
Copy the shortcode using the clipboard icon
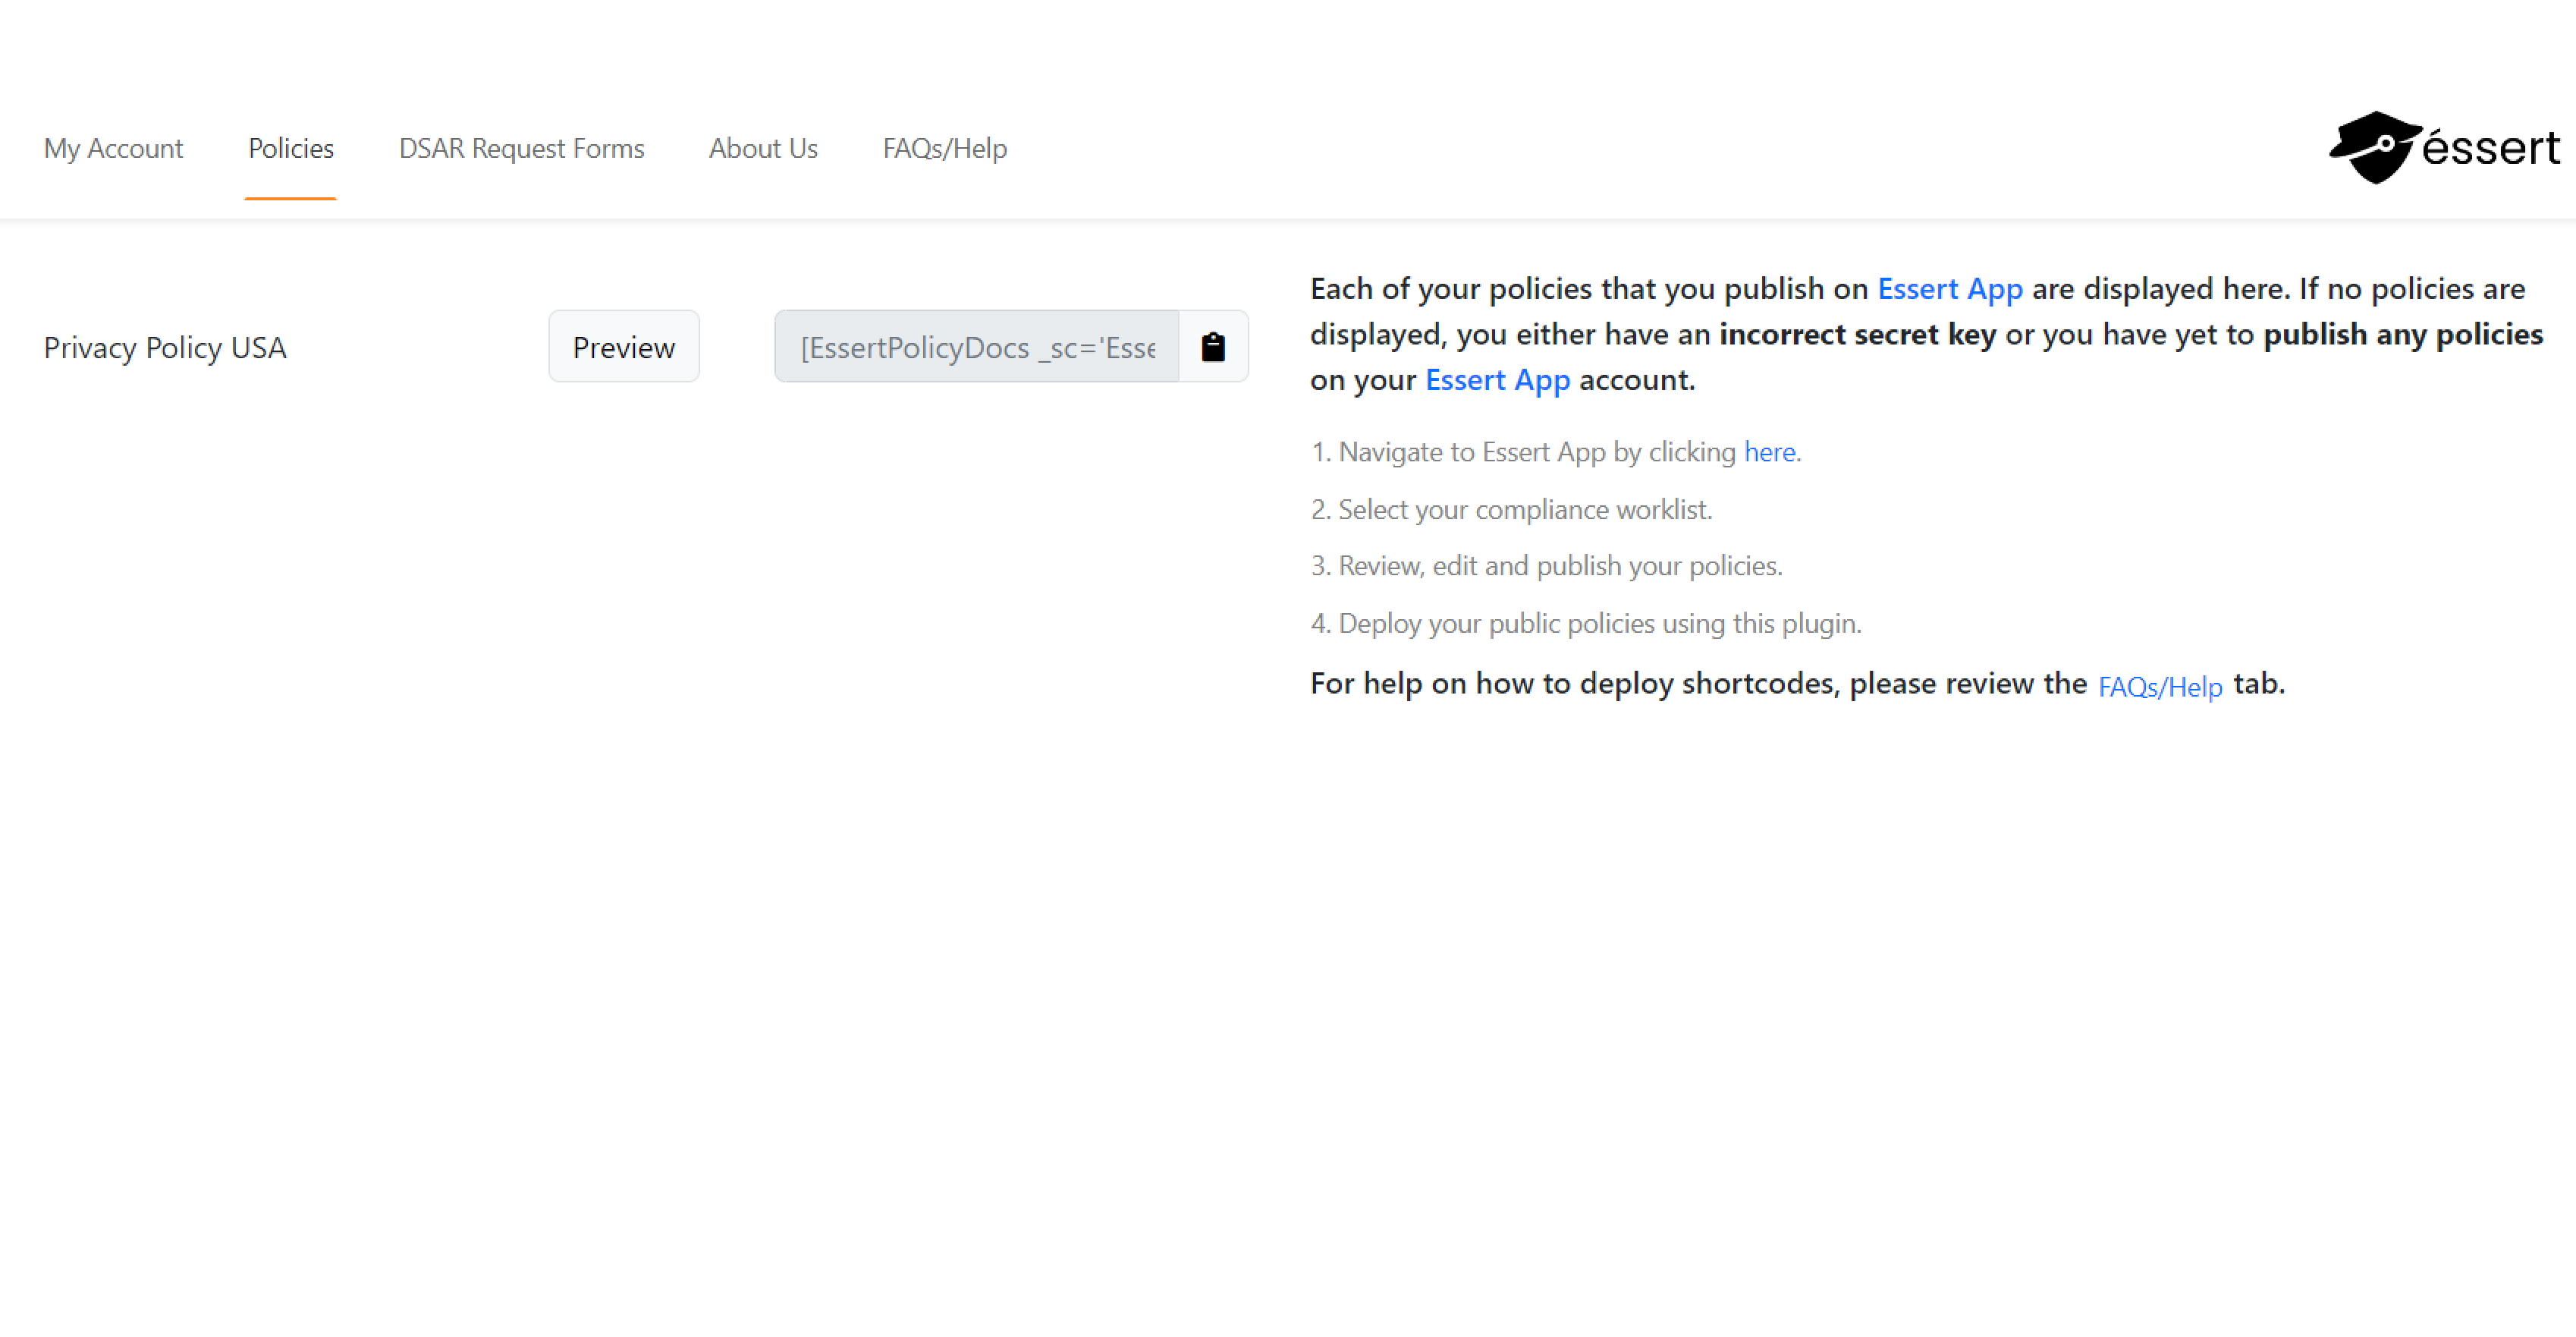[x=1213, y=346]
